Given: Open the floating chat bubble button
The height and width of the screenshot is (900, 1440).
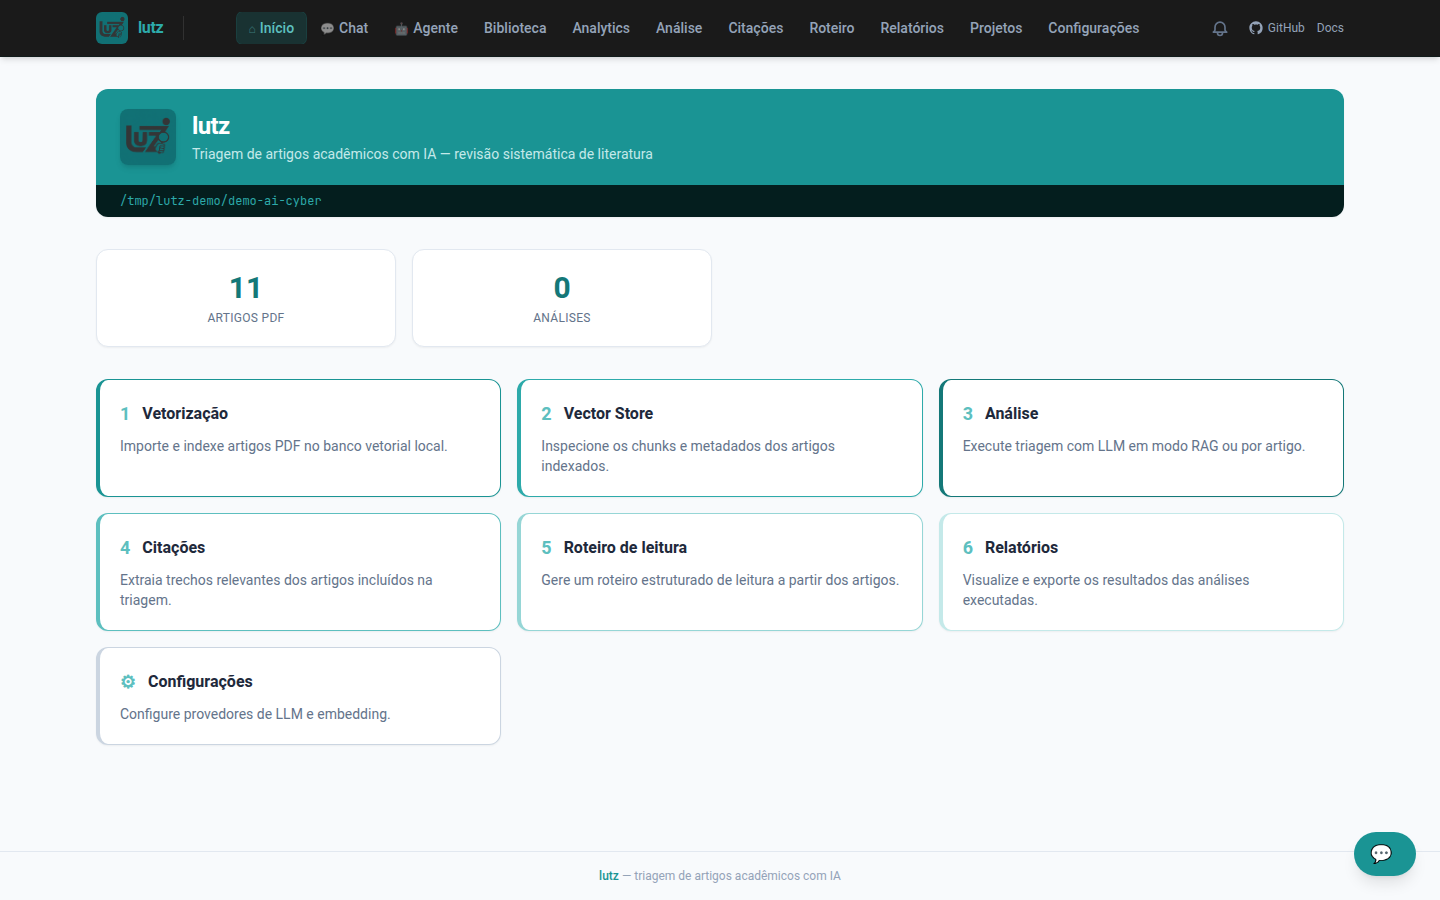Looking at the screenshot, I should coord(1384,854).
